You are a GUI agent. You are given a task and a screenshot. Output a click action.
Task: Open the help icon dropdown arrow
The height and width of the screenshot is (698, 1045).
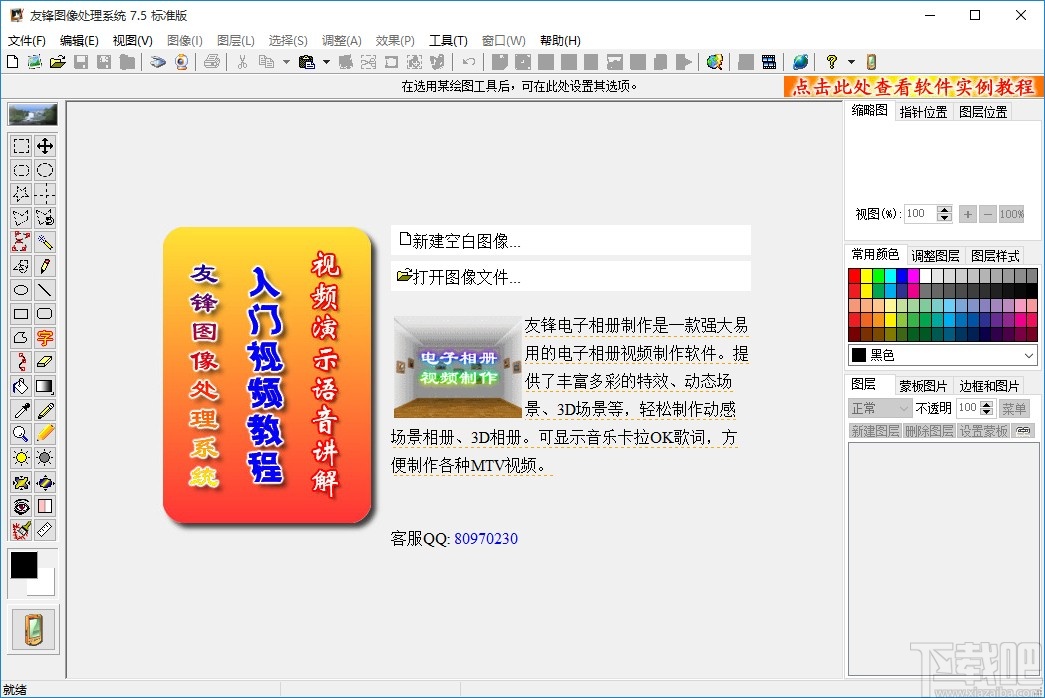tap(851, 62)
